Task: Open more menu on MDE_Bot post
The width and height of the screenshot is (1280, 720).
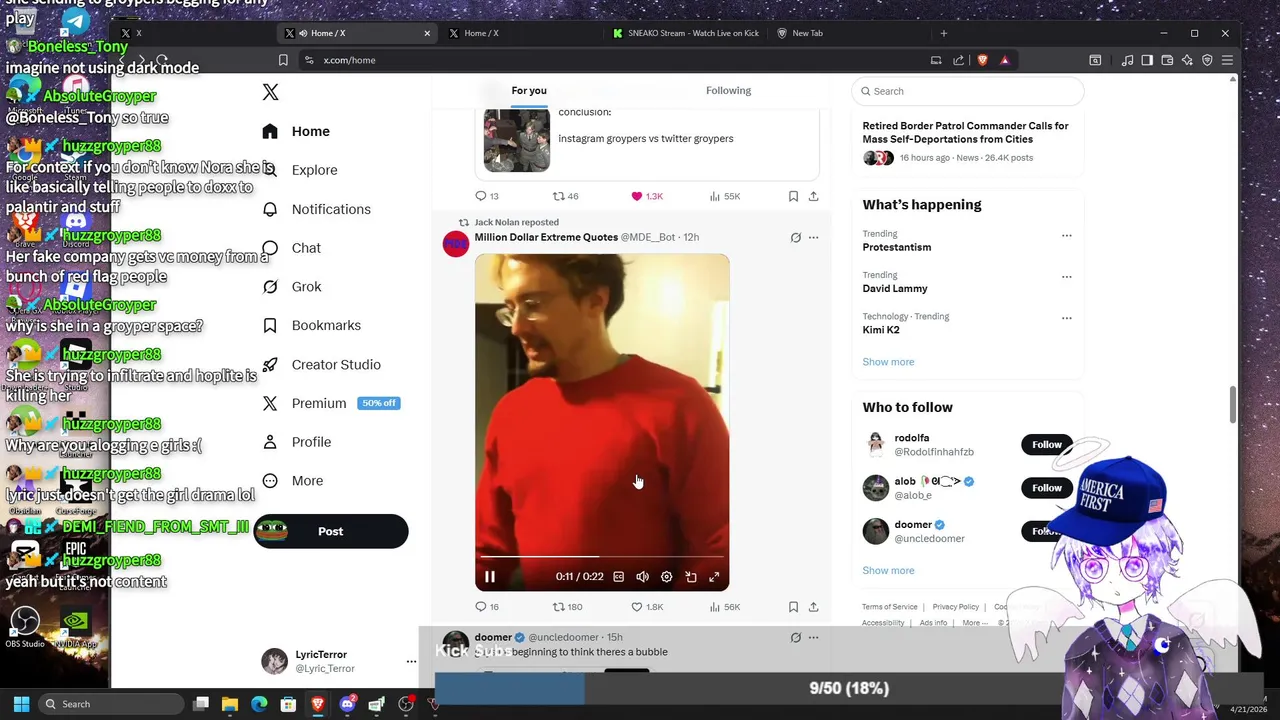Action: pos(813,238)
